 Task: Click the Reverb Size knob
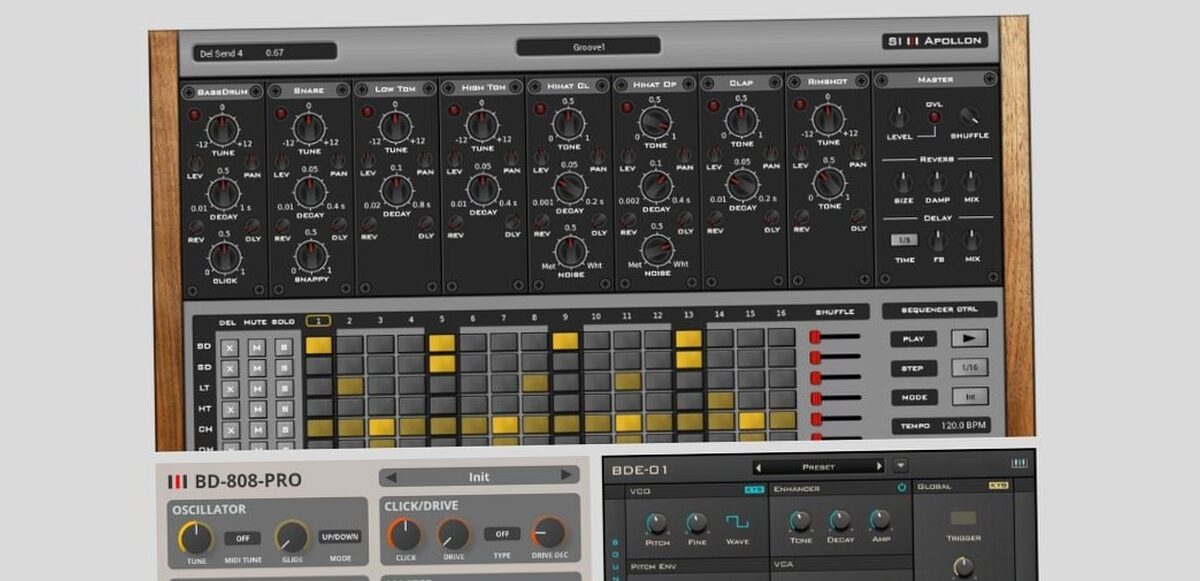pyautogui.click(x=902, y=182)
